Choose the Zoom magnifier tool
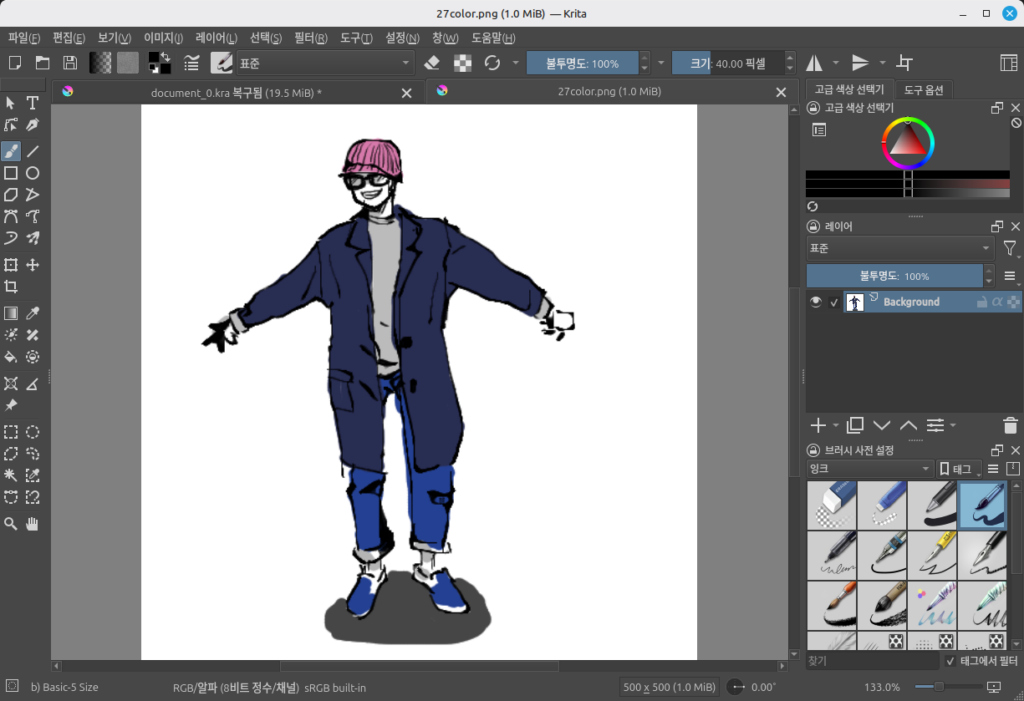The width and height of the screenshot is (1024, 701). coord(11,523)
